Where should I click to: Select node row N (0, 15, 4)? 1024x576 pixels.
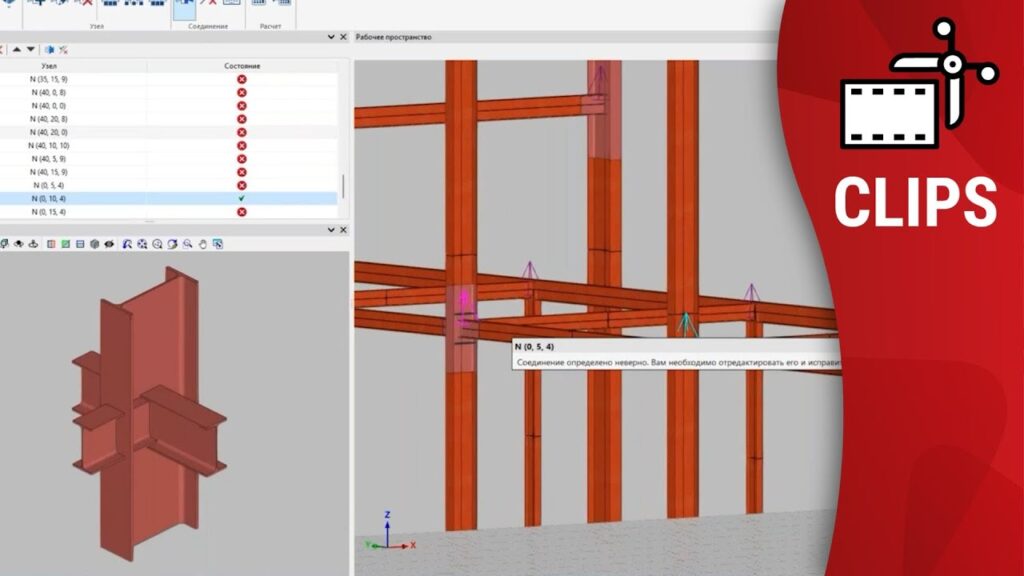click(49, 212)
